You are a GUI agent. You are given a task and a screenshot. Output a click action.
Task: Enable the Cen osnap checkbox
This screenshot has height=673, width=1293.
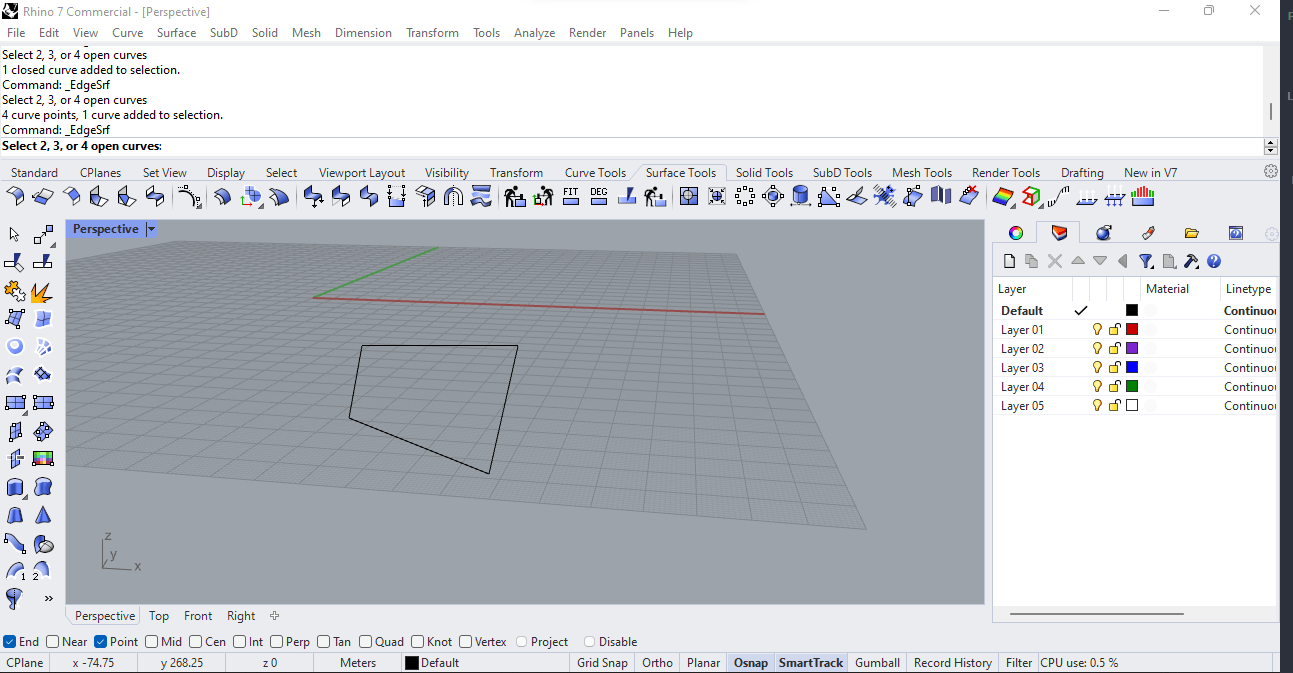[x=196, y=642]
